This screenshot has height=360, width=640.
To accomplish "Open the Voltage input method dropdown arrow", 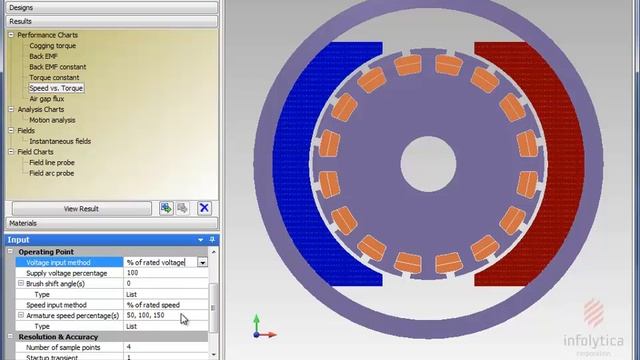I will (202, 262).
